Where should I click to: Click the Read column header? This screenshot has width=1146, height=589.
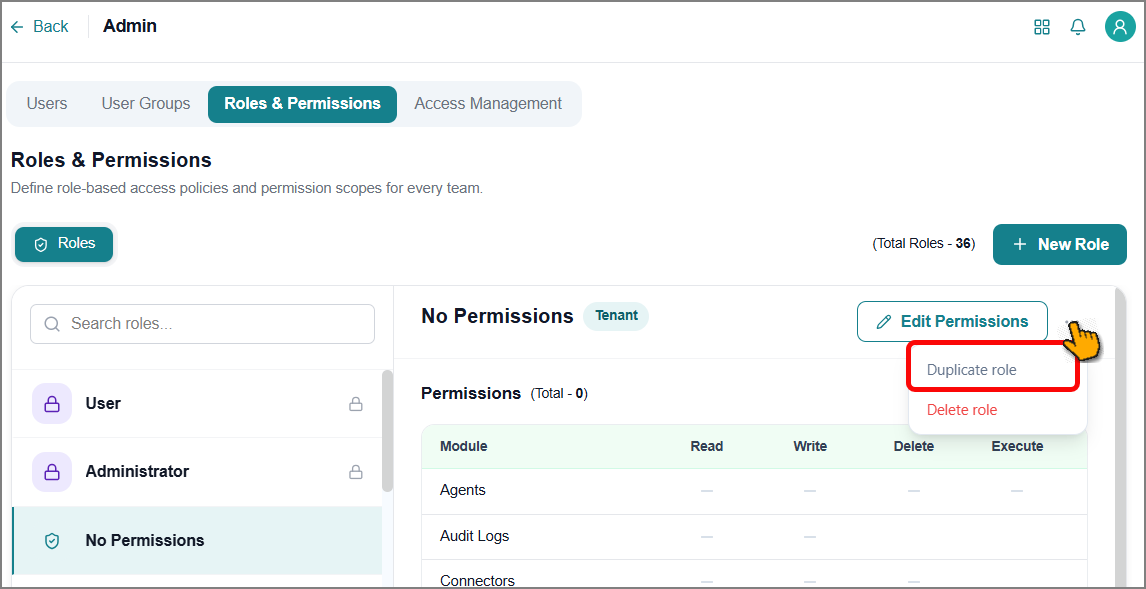click(x=707, y=446)
